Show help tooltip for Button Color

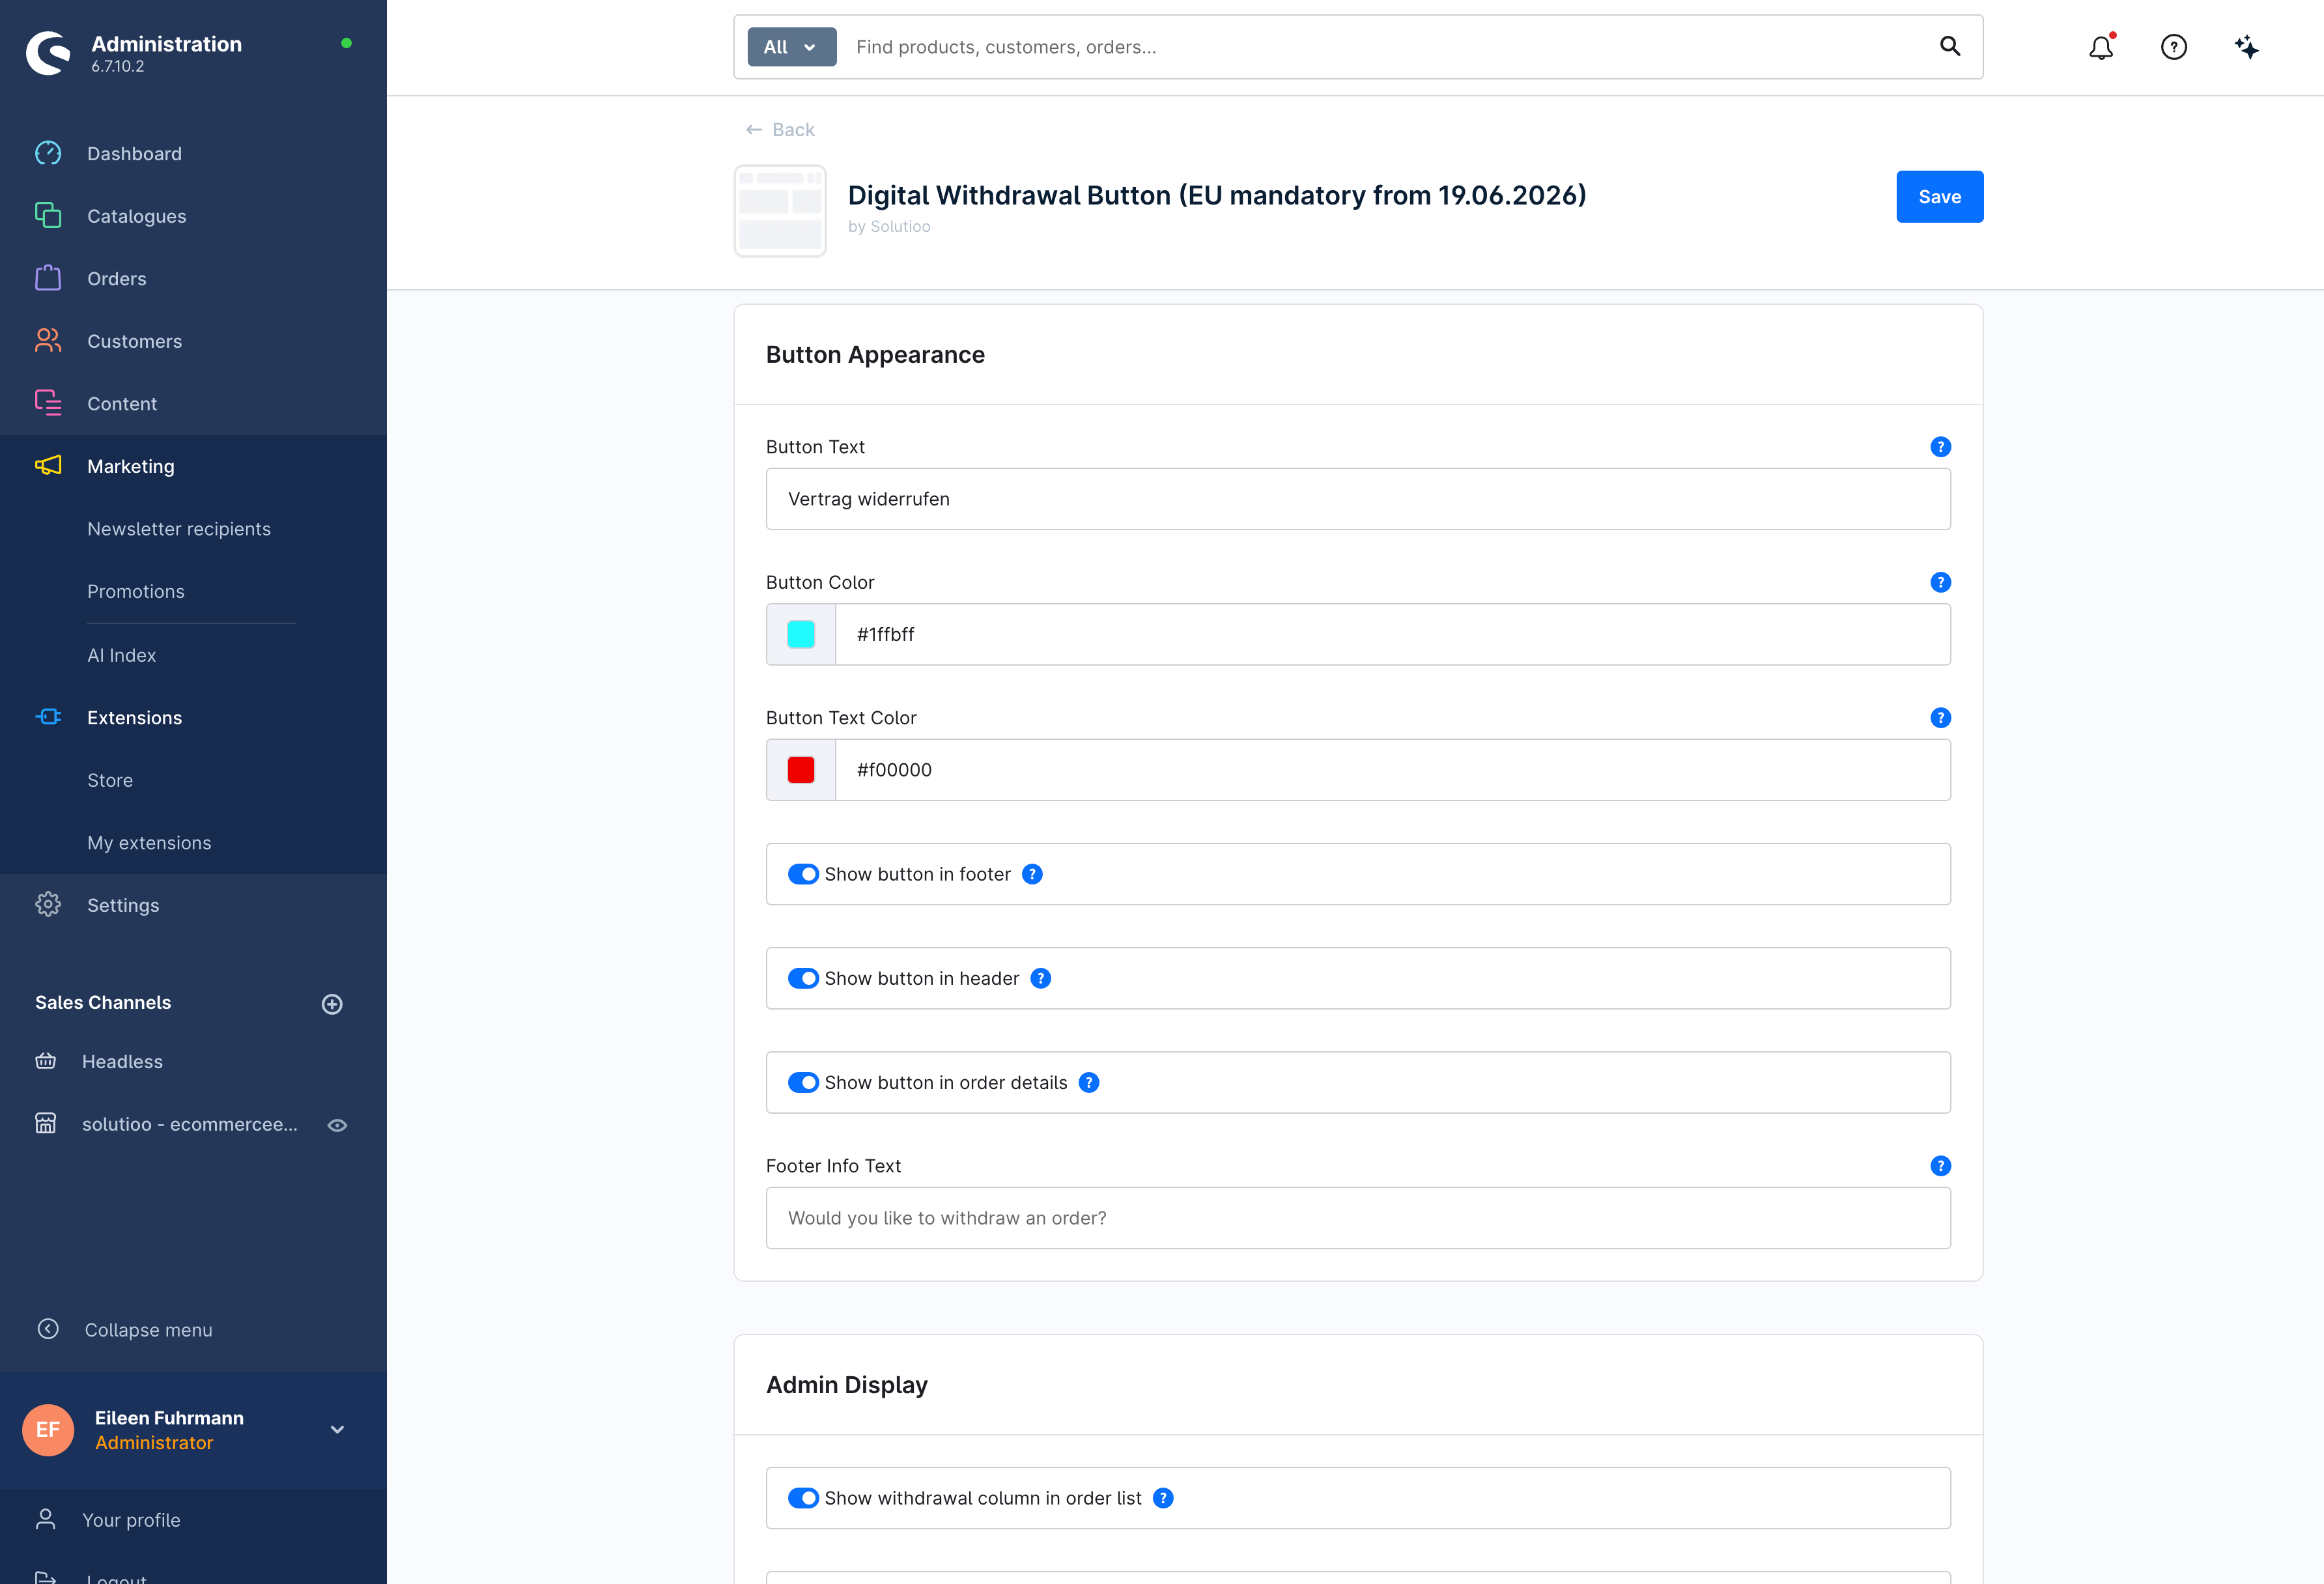point(1940,582)
